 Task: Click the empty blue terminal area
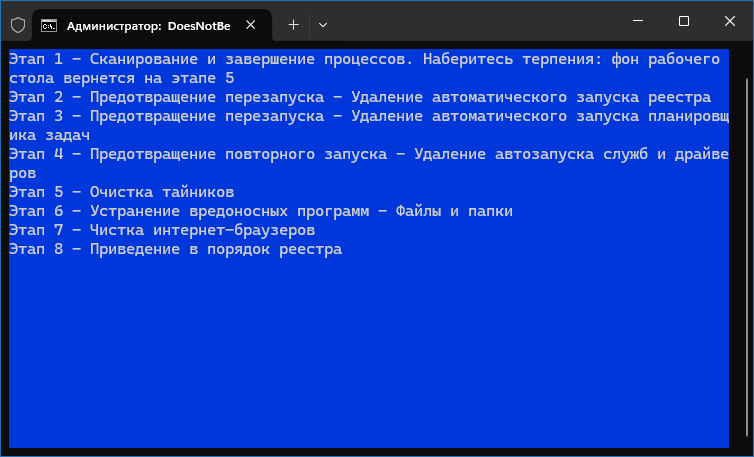click(x=370, y=350)
